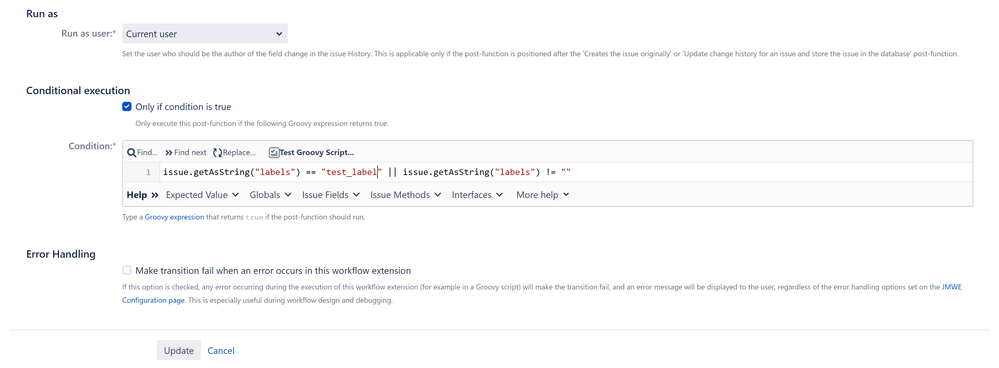This screenshot has width=999, height=368.
Task: Click the Update button
Action: click(x=179, y=350)
